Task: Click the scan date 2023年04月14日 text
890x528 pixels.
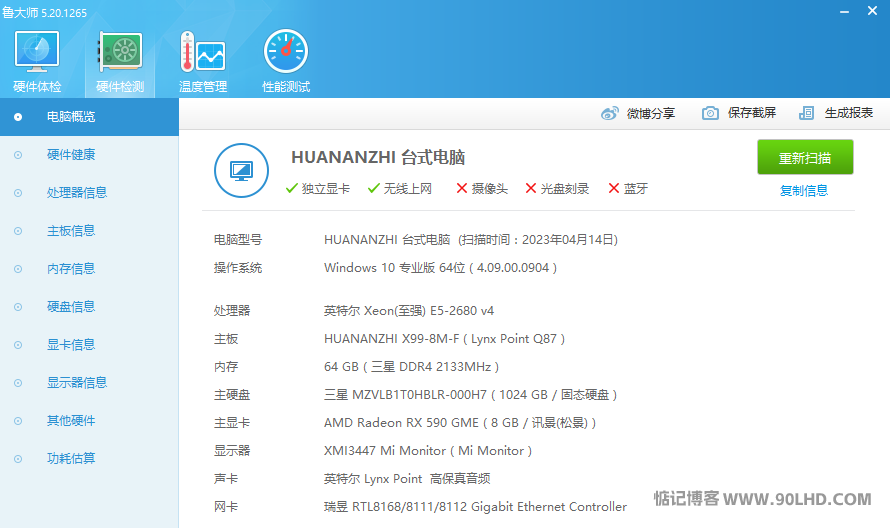Action: point(568,240)
